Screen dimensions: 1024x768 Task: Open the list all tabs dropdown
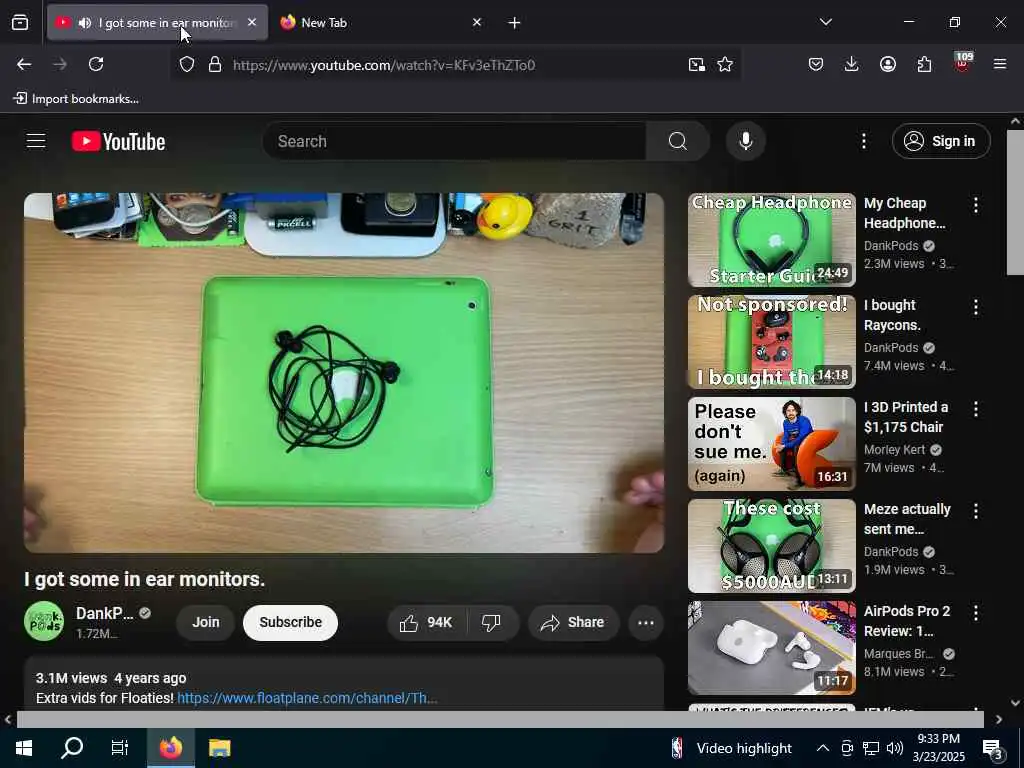tap(825, 22)
